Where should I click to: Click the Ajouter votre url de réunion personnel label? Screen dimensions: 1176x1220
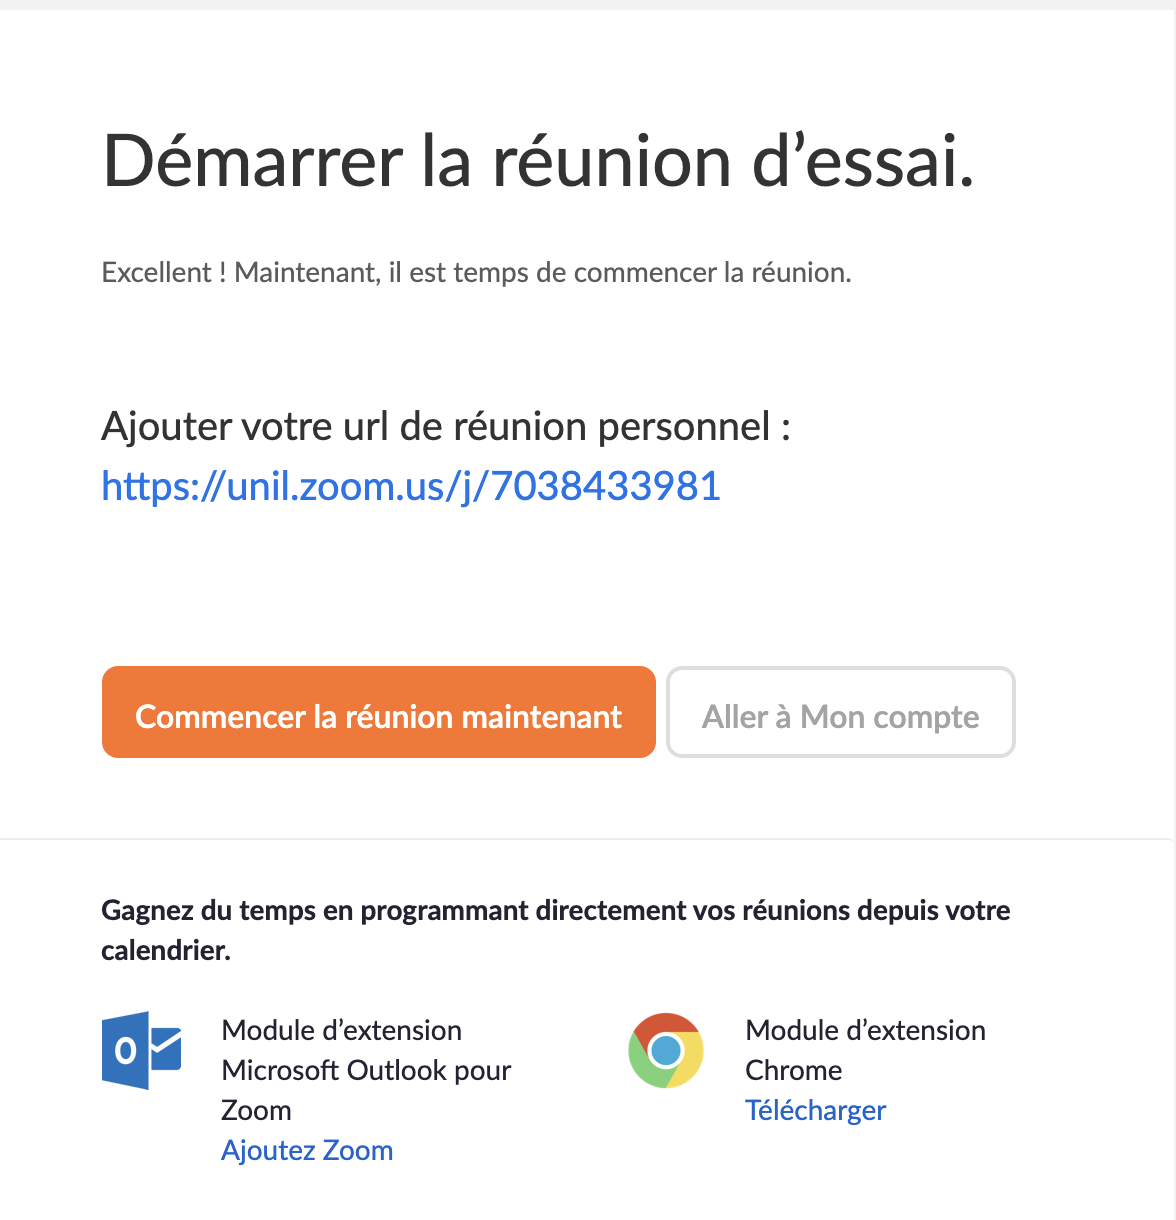[x=446, y=427]
